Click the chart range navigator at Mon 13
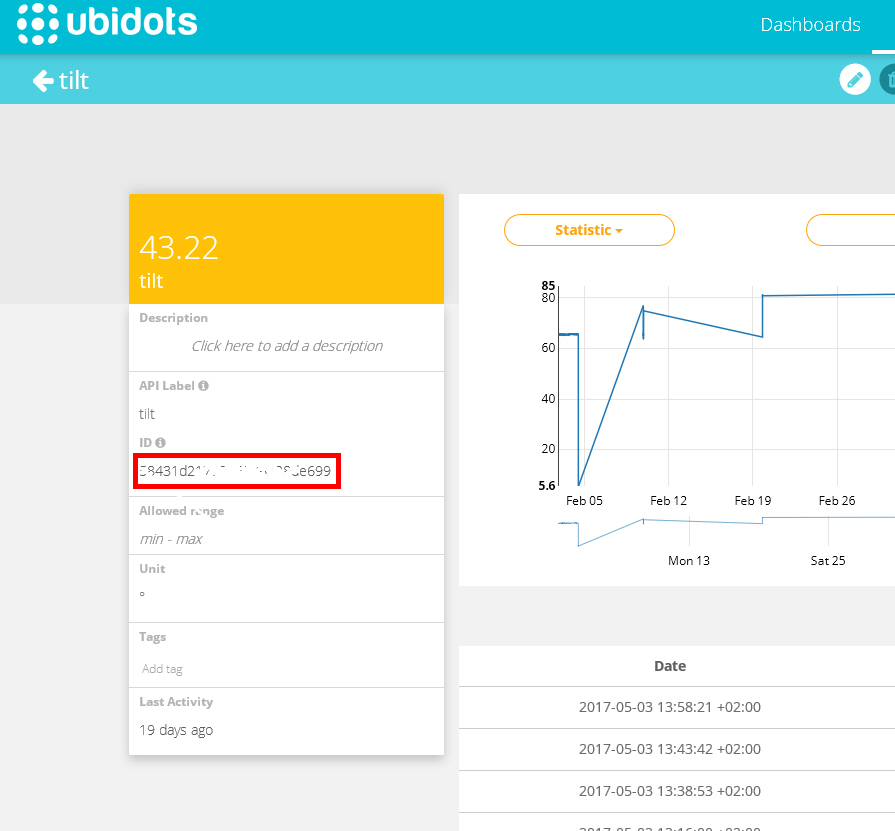 tap(688, 535)
